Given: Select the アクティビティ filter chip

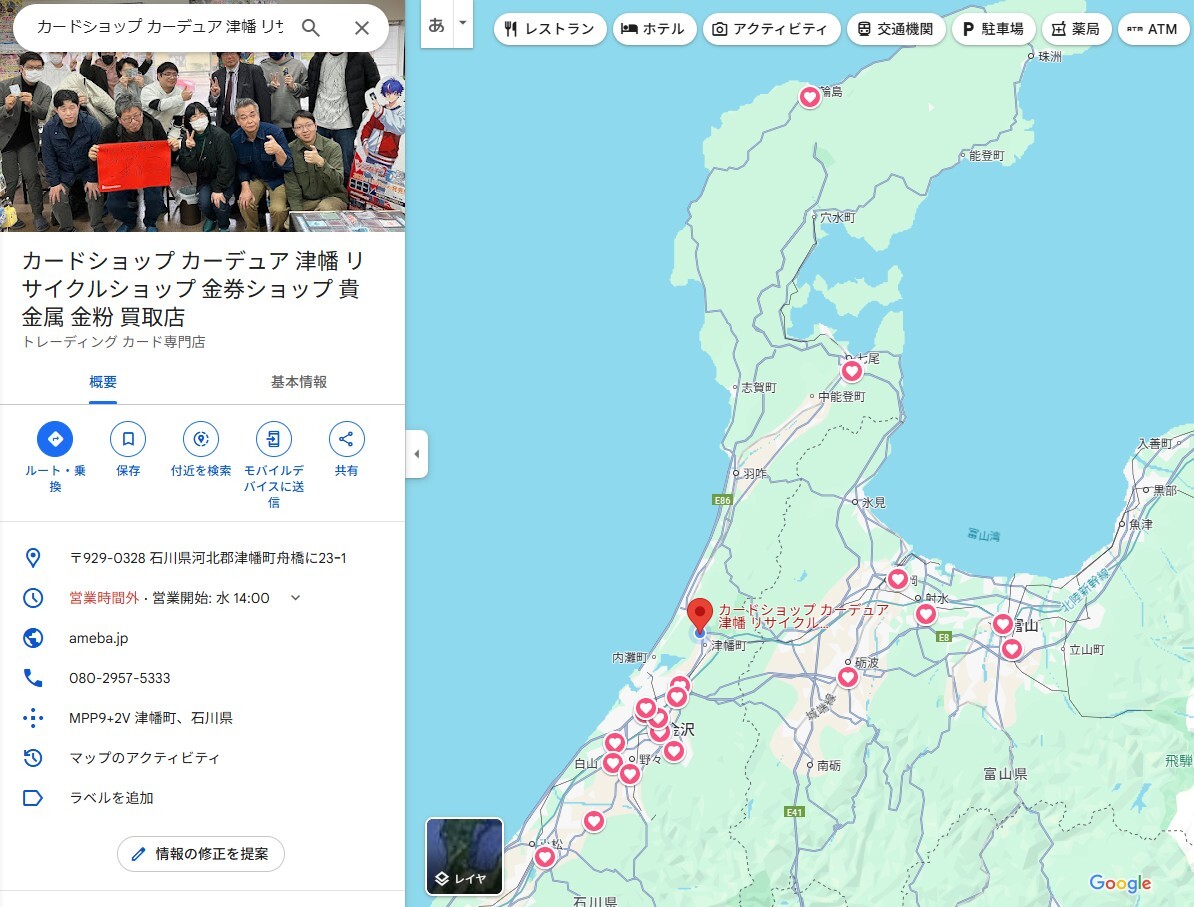Looking at the screenshot, I should click(x=771, y=29).
